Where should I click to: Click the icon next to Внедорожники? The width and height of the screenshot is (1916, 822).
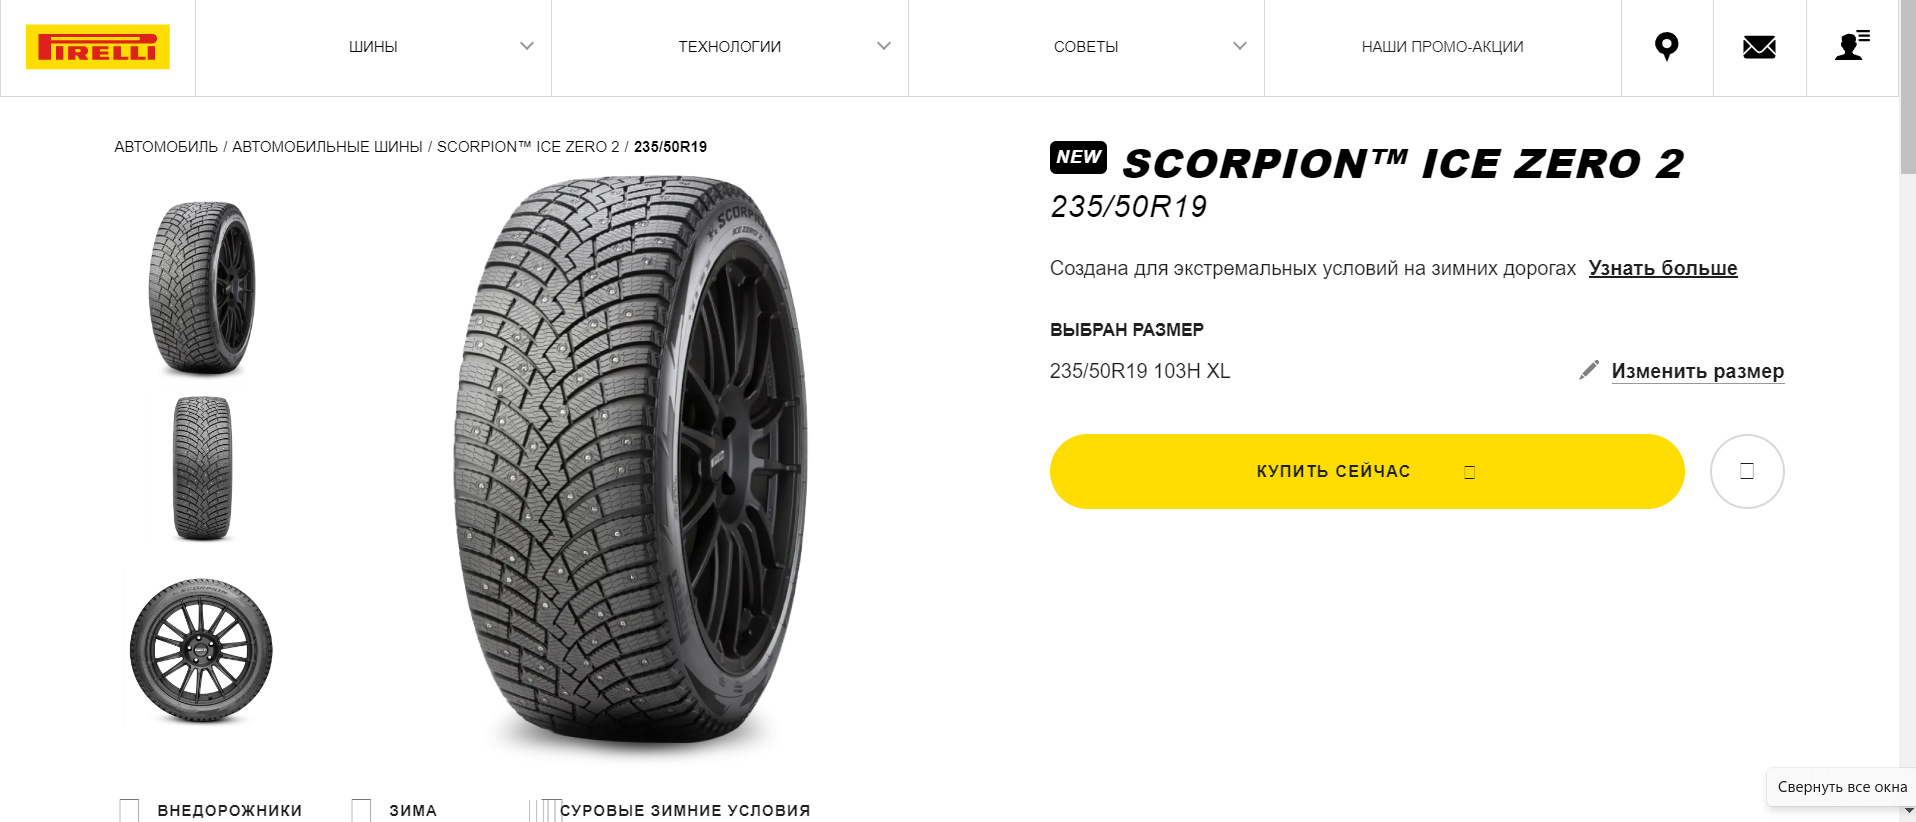tap(129, 810)
